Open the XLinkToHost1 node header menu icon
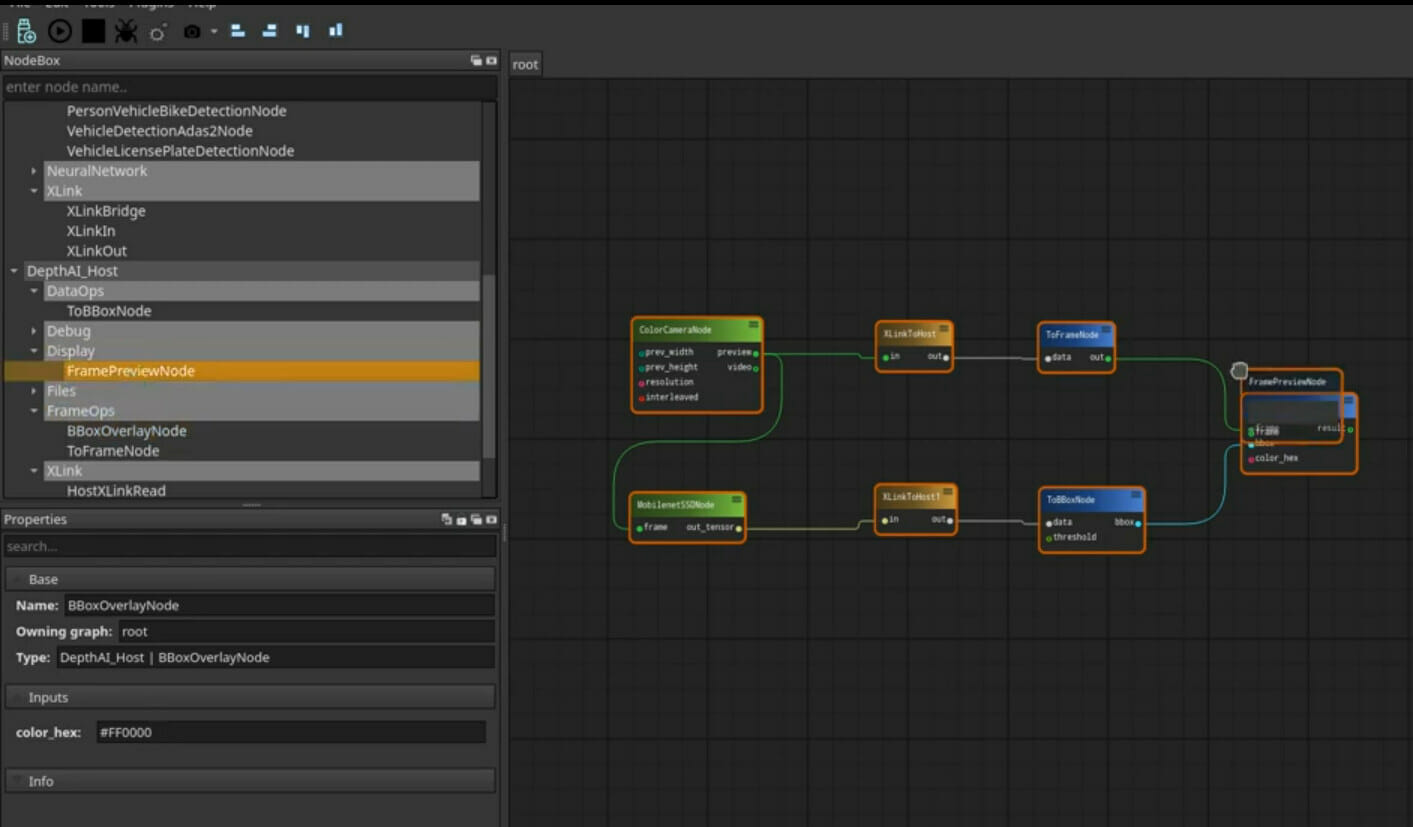 948,491
